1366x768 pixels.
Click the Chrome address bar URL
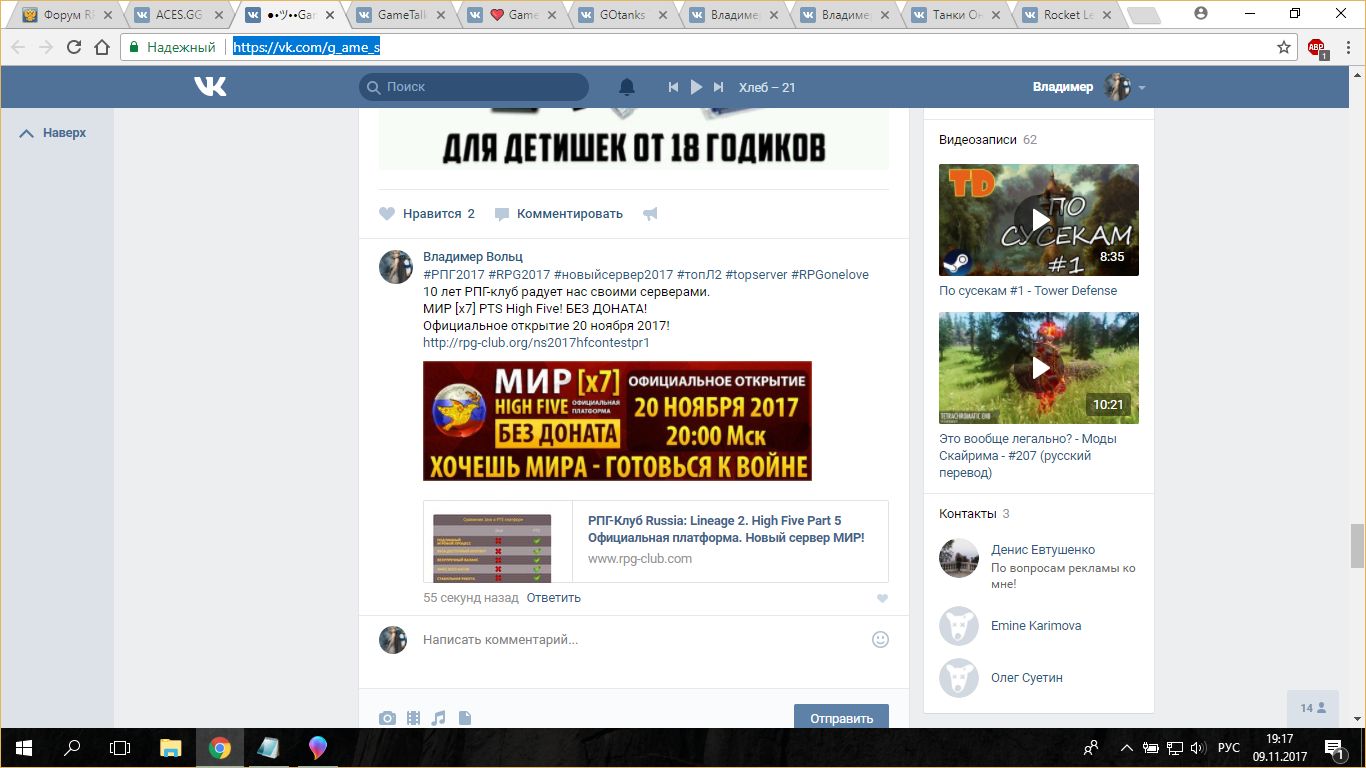307,47
